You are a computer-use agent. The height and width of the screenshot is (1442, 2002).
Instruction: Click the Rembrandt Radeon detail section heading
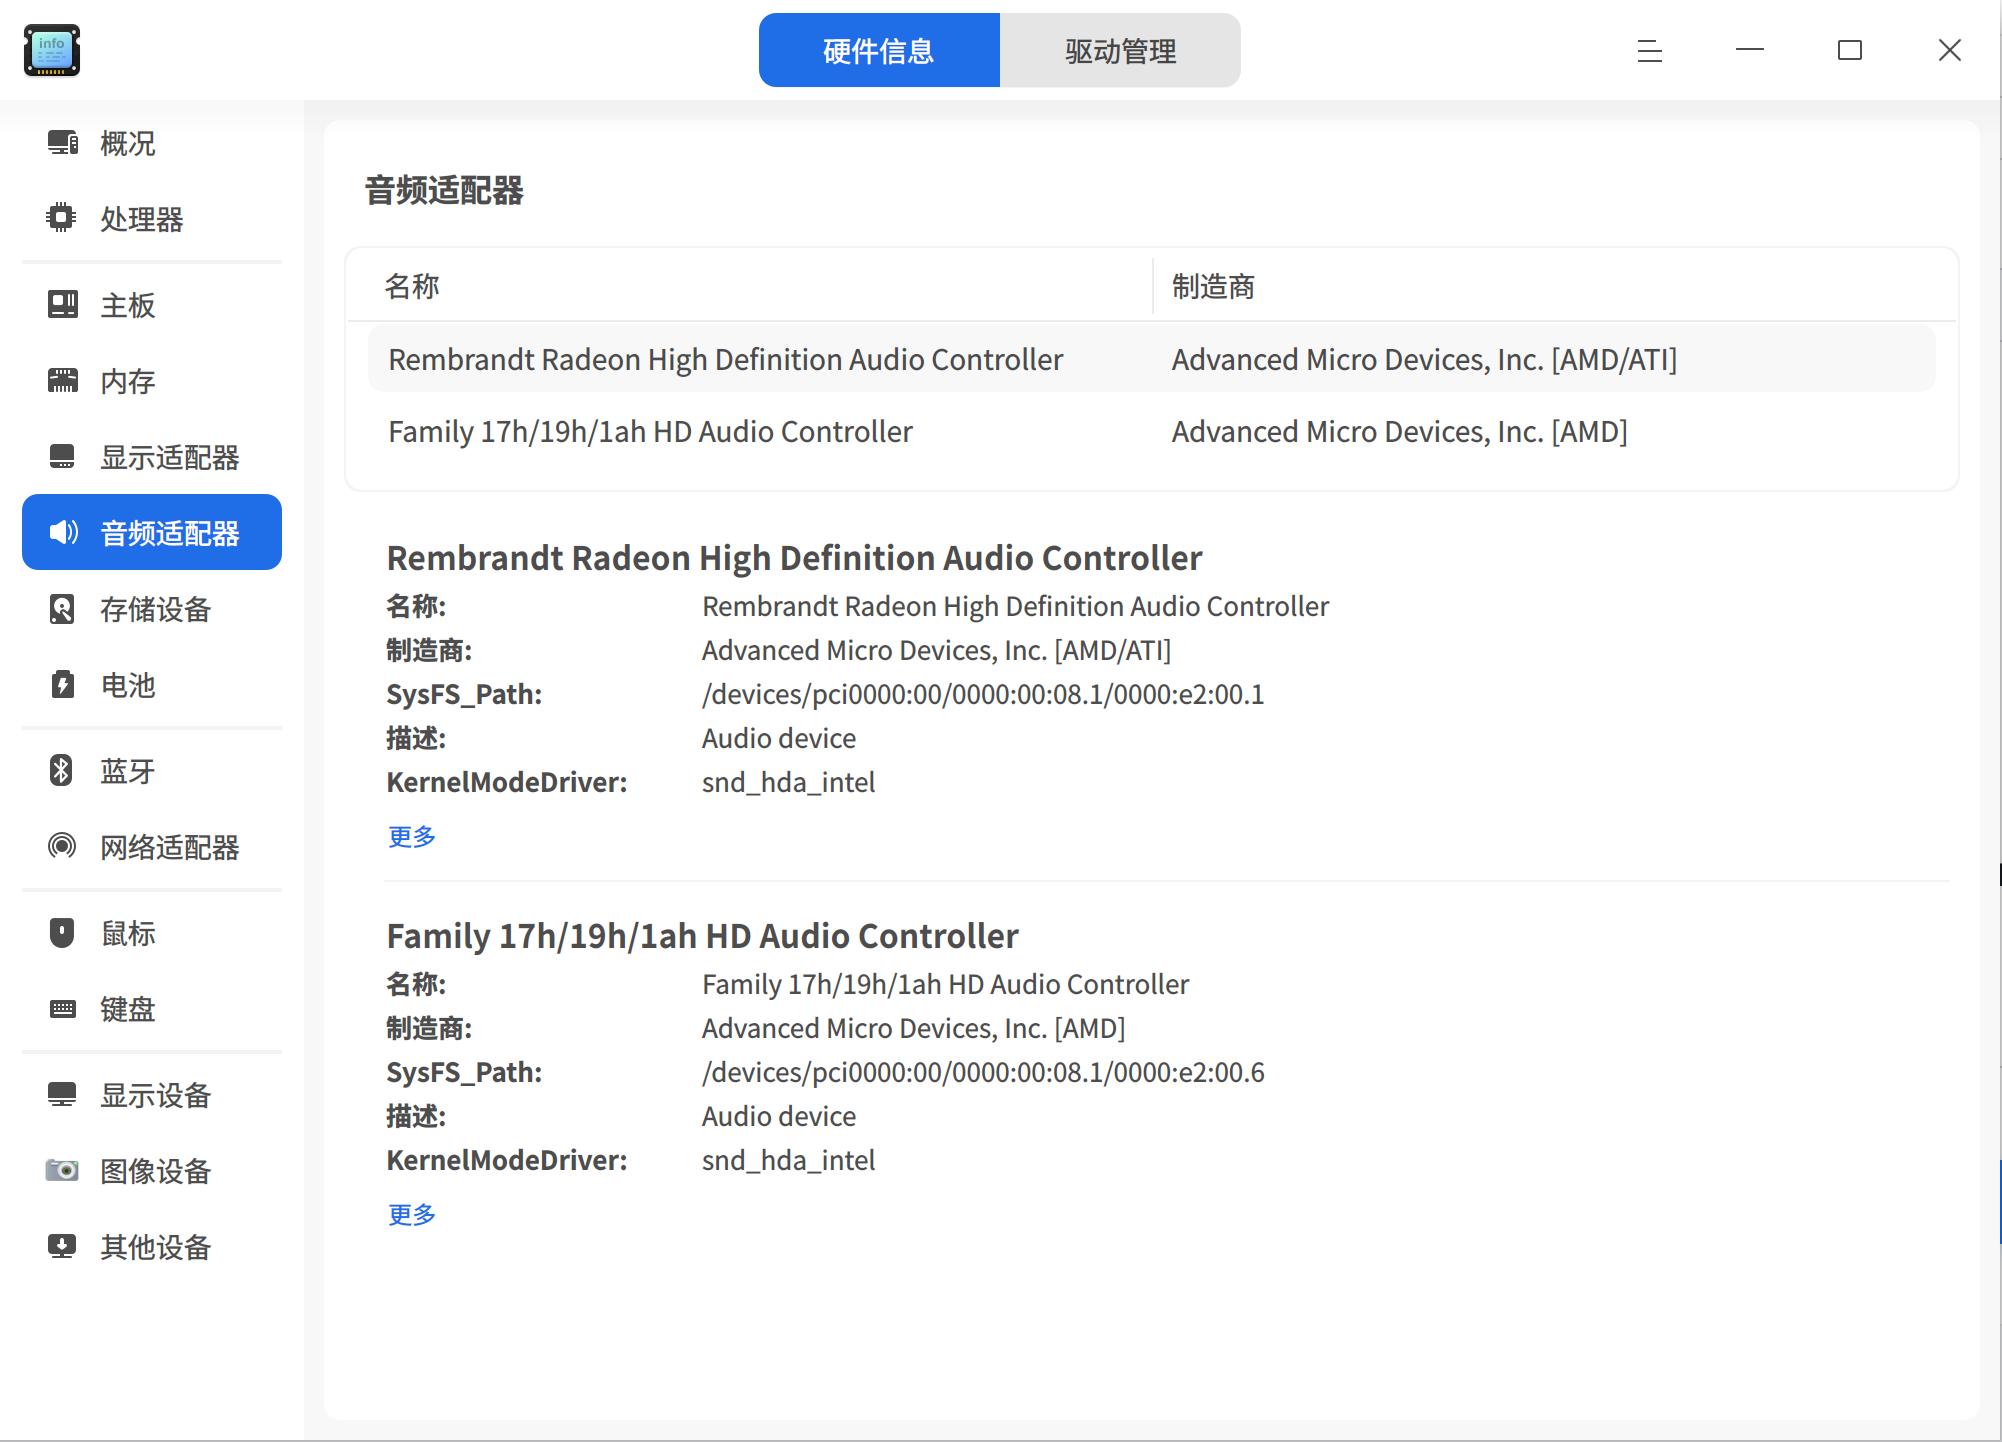[794, 557]
